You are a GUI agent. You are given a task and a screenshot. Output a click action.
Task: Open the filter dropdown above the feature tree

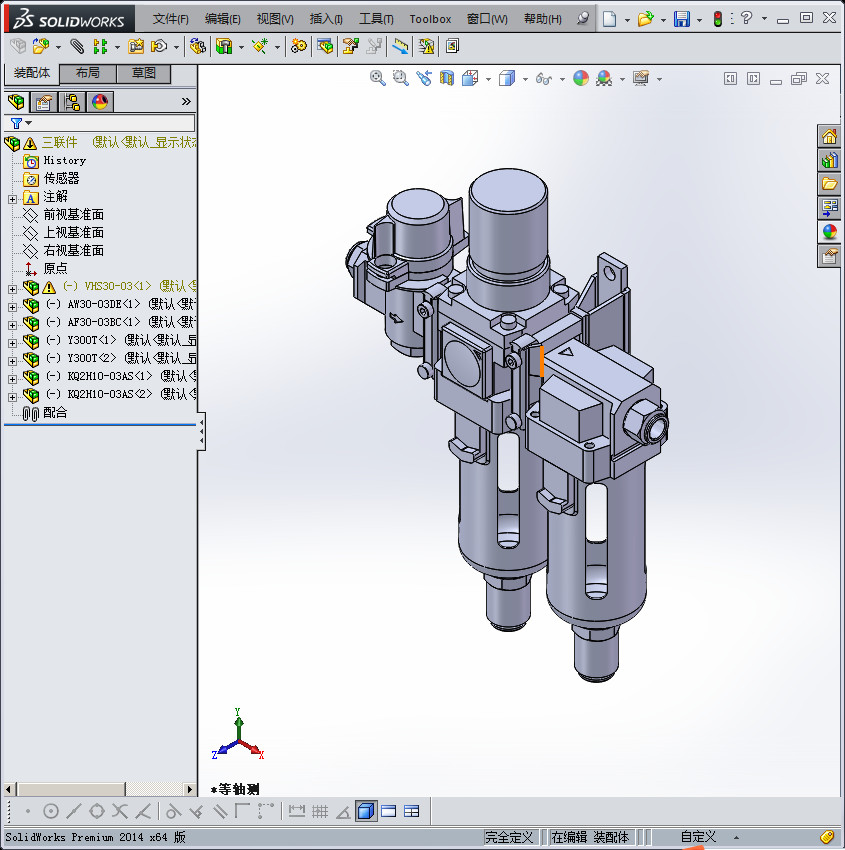pyautogui.click(x=21, y=123)
